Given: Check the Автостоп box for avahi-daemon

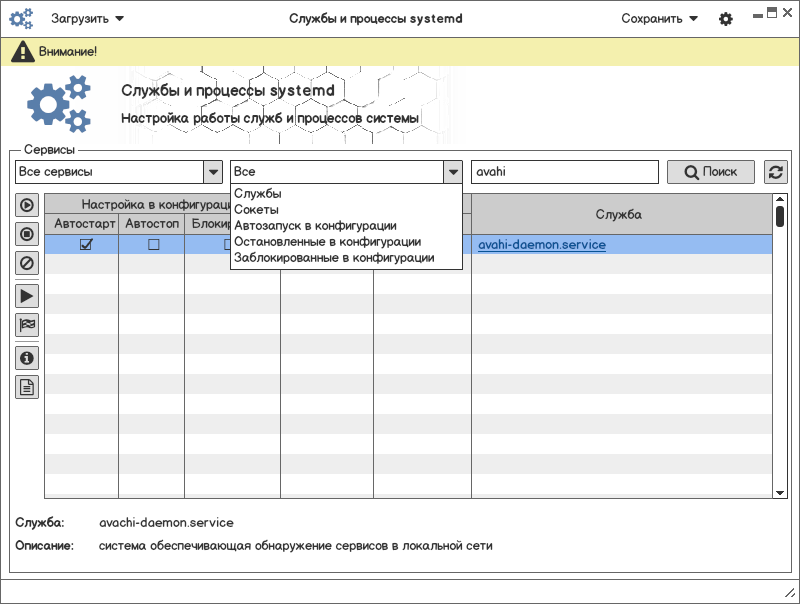Looking at the screenshot, I should tap(153, 245).
